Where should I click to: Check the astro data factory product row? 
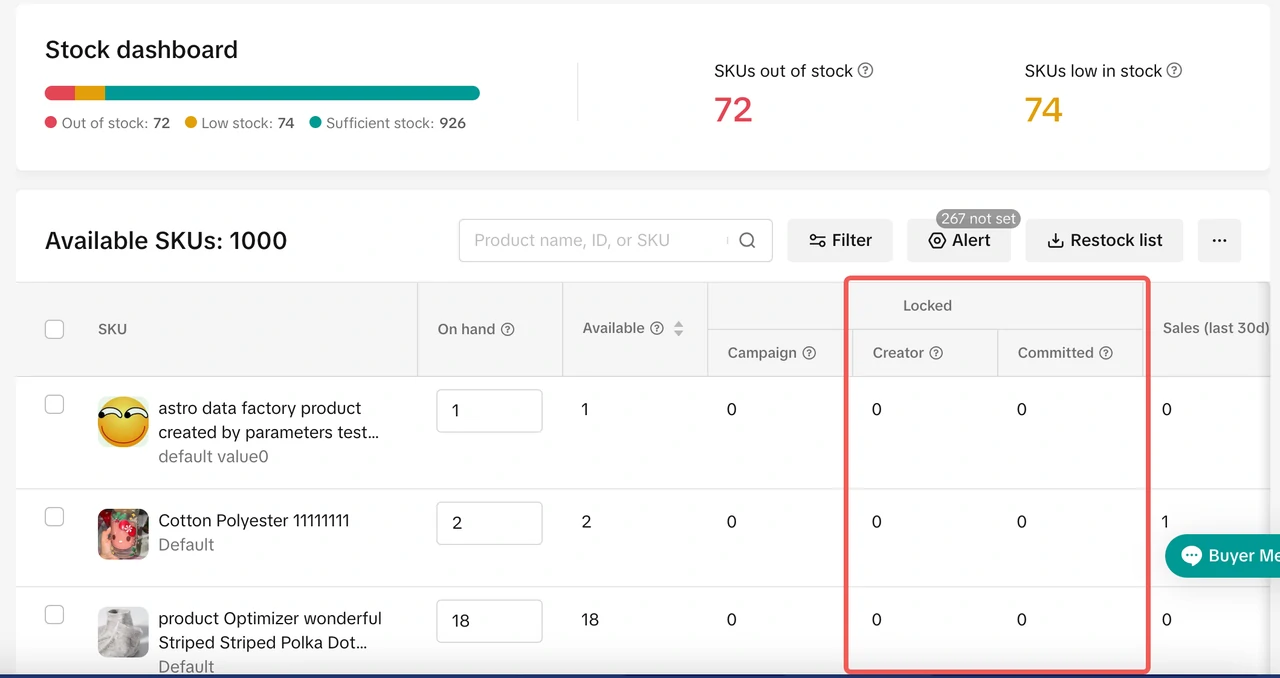click(x=55, y=404)
